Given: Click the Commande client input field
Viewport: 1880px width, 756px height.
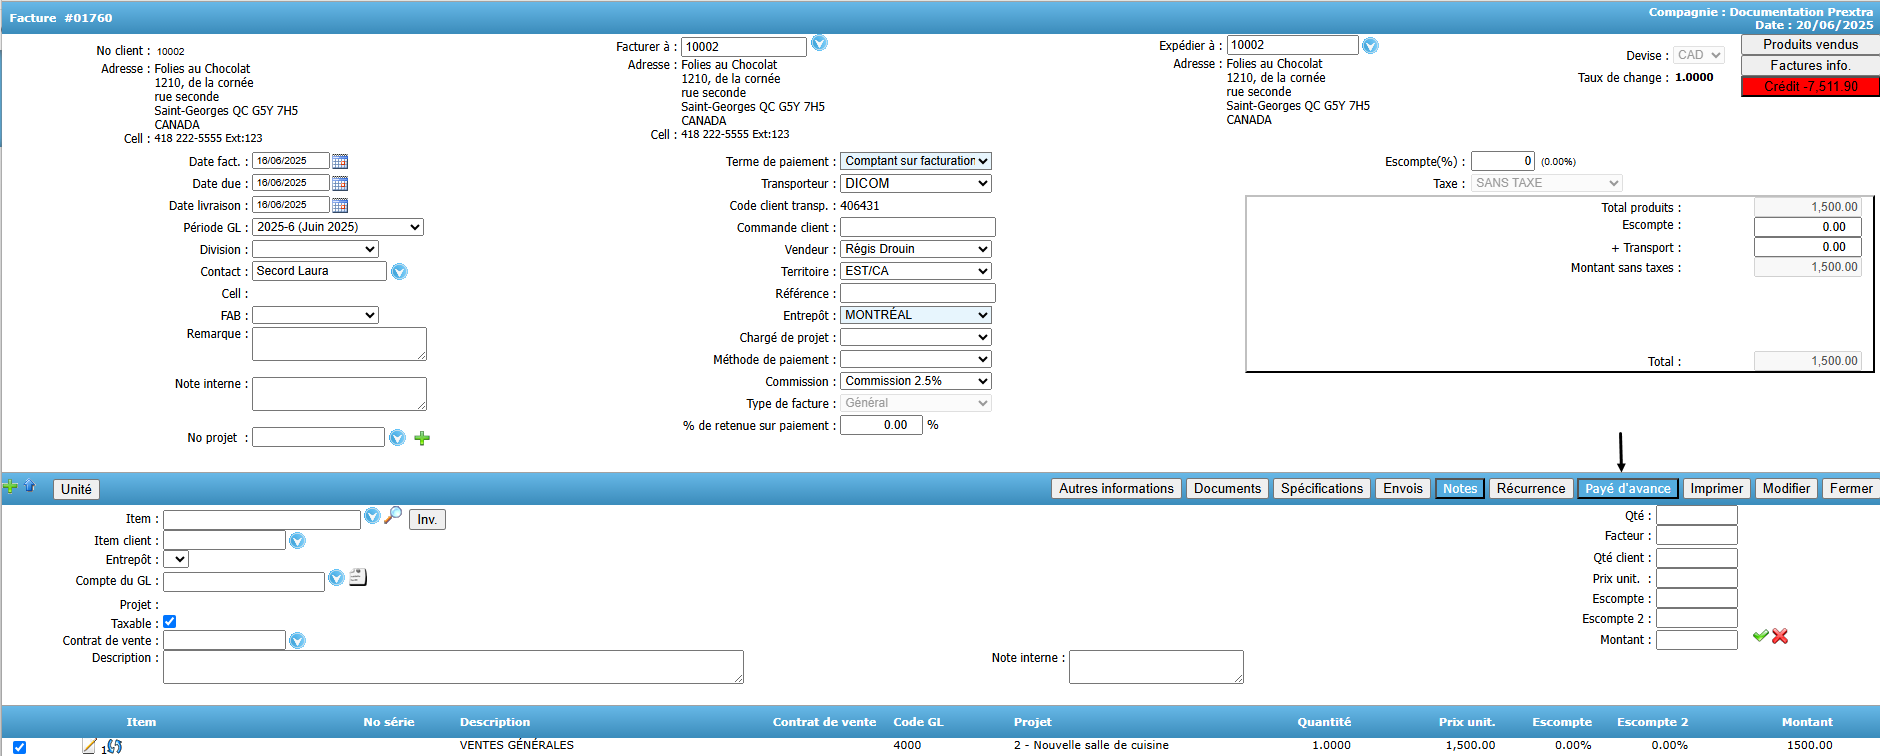Looking at the screenshot, I should click(x=917, y=227).
